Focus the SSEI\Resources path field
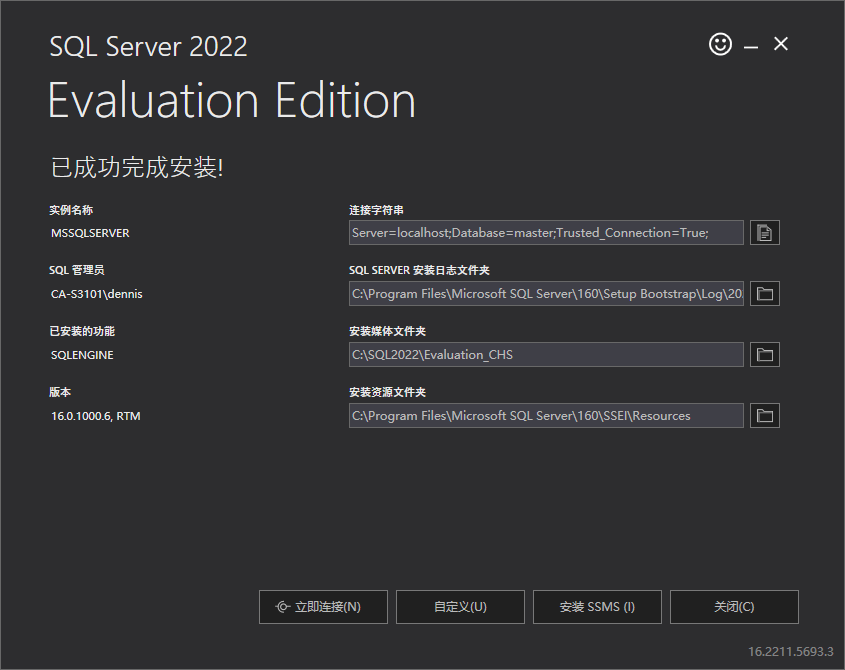The height and width of the screenshot is (670, 845). 545,416
